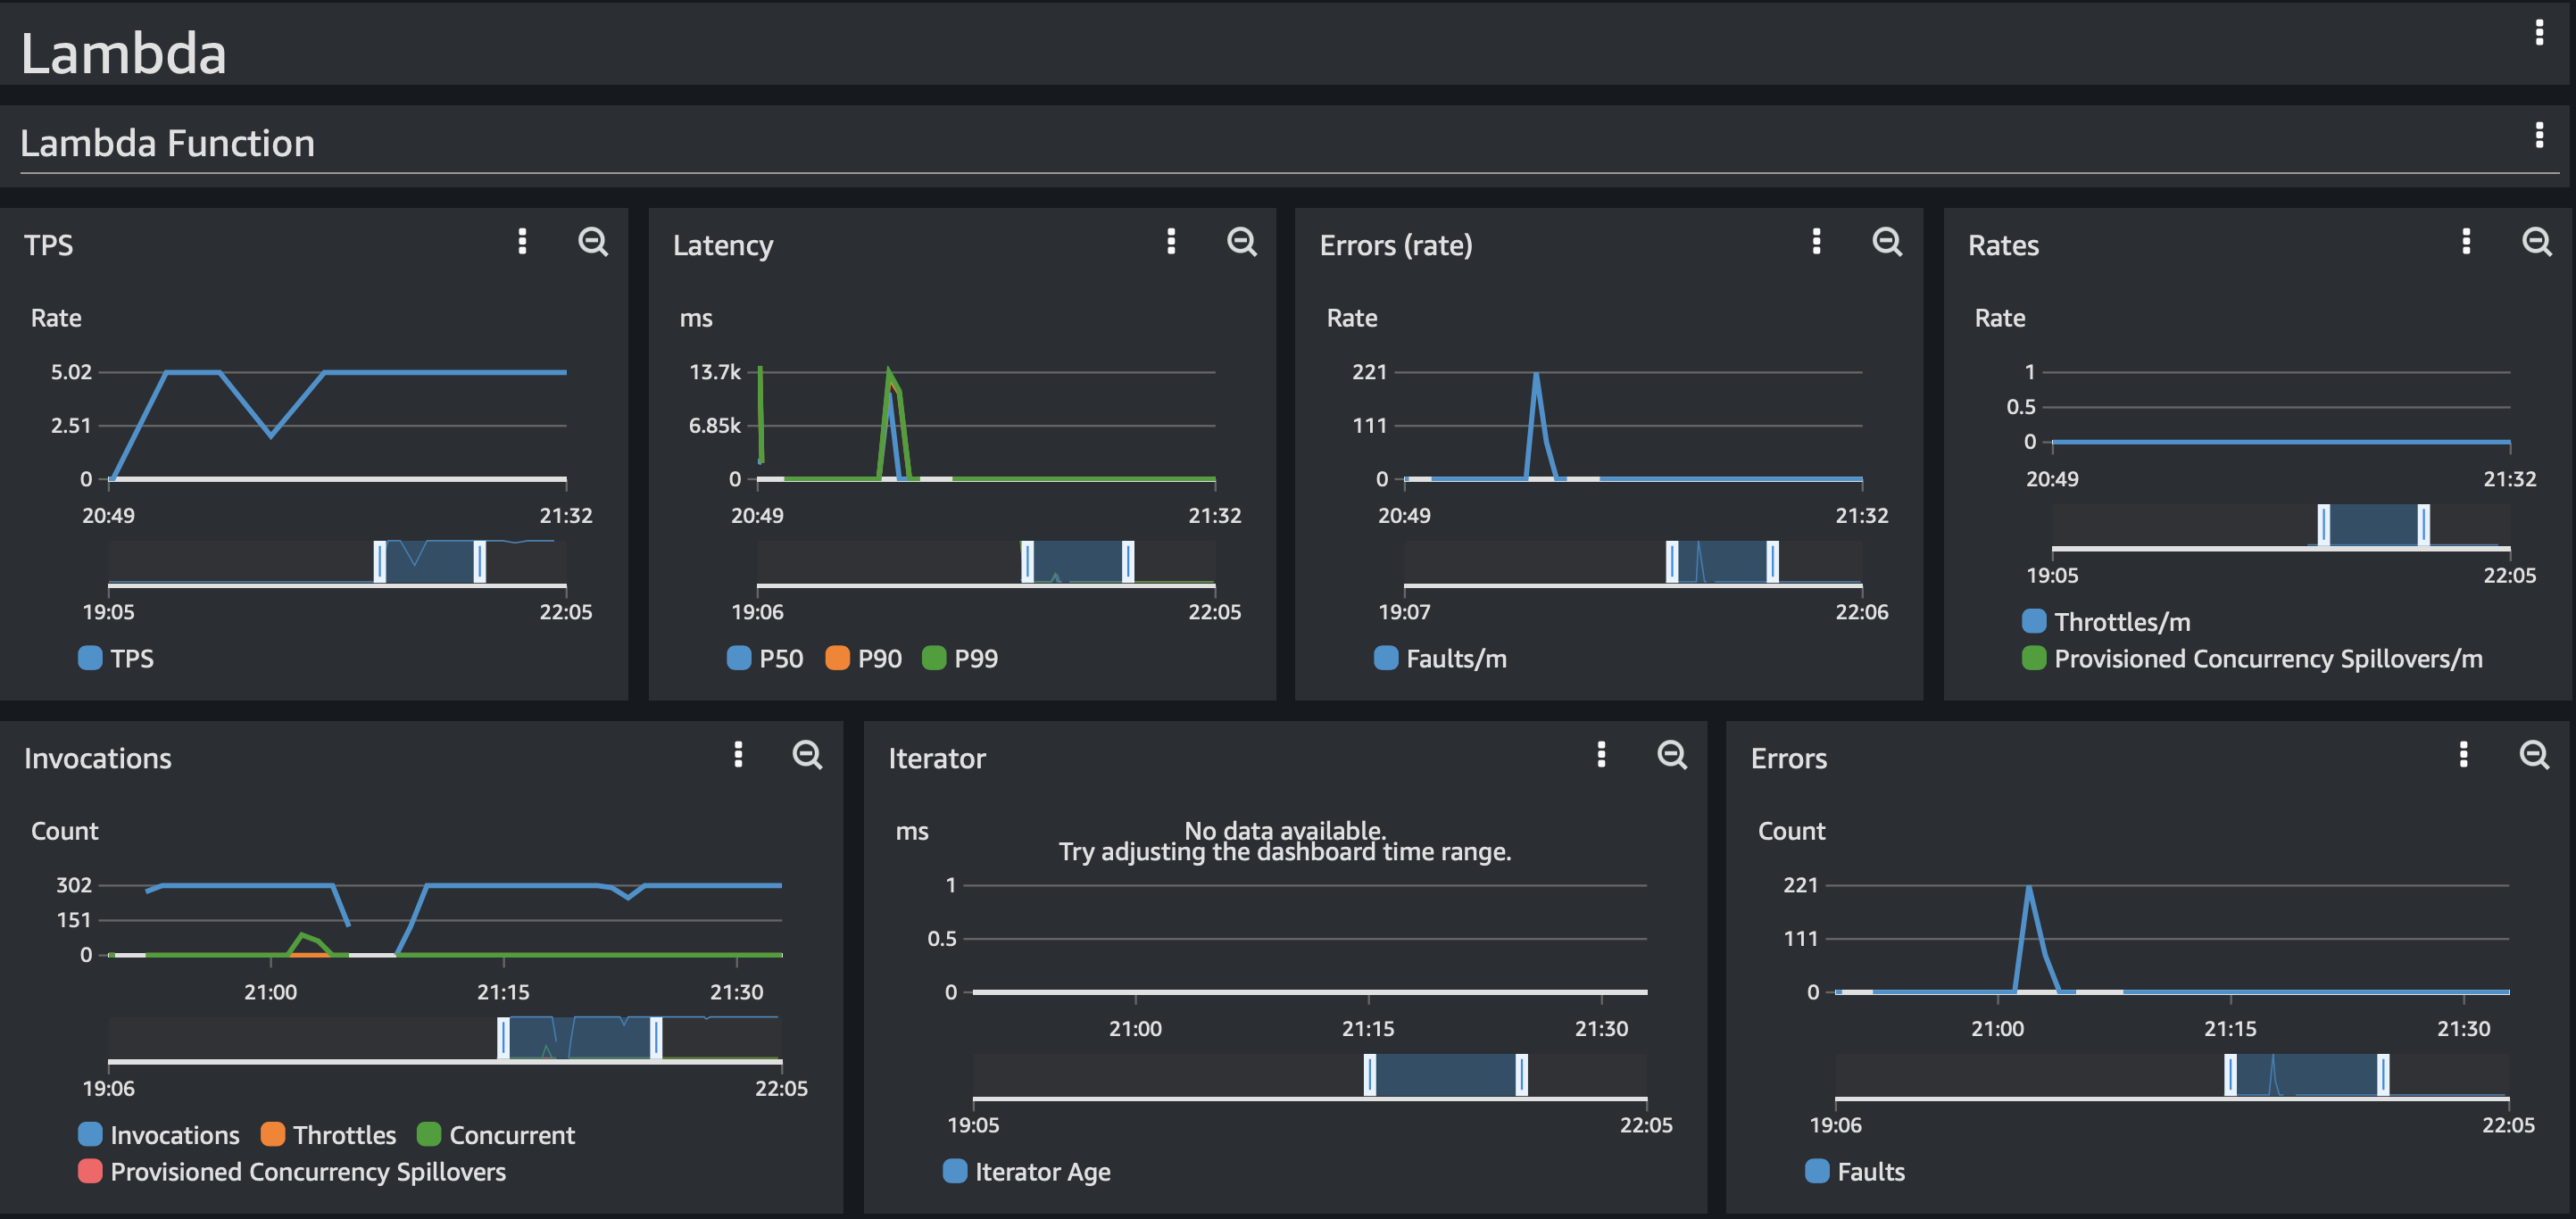Click the Errors count range selector left handle

[2230, 1074]
